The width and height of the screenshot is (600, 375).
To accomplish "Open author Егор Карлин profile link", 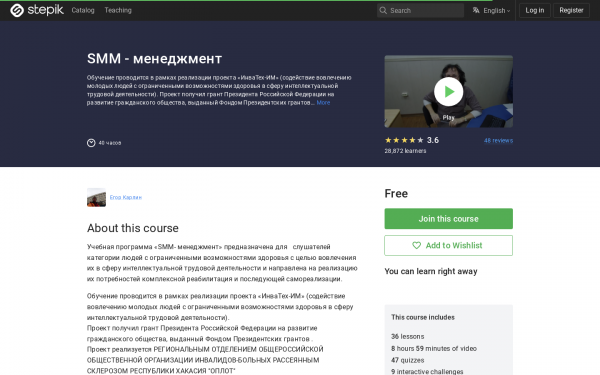I will click(x=126, y=197).
